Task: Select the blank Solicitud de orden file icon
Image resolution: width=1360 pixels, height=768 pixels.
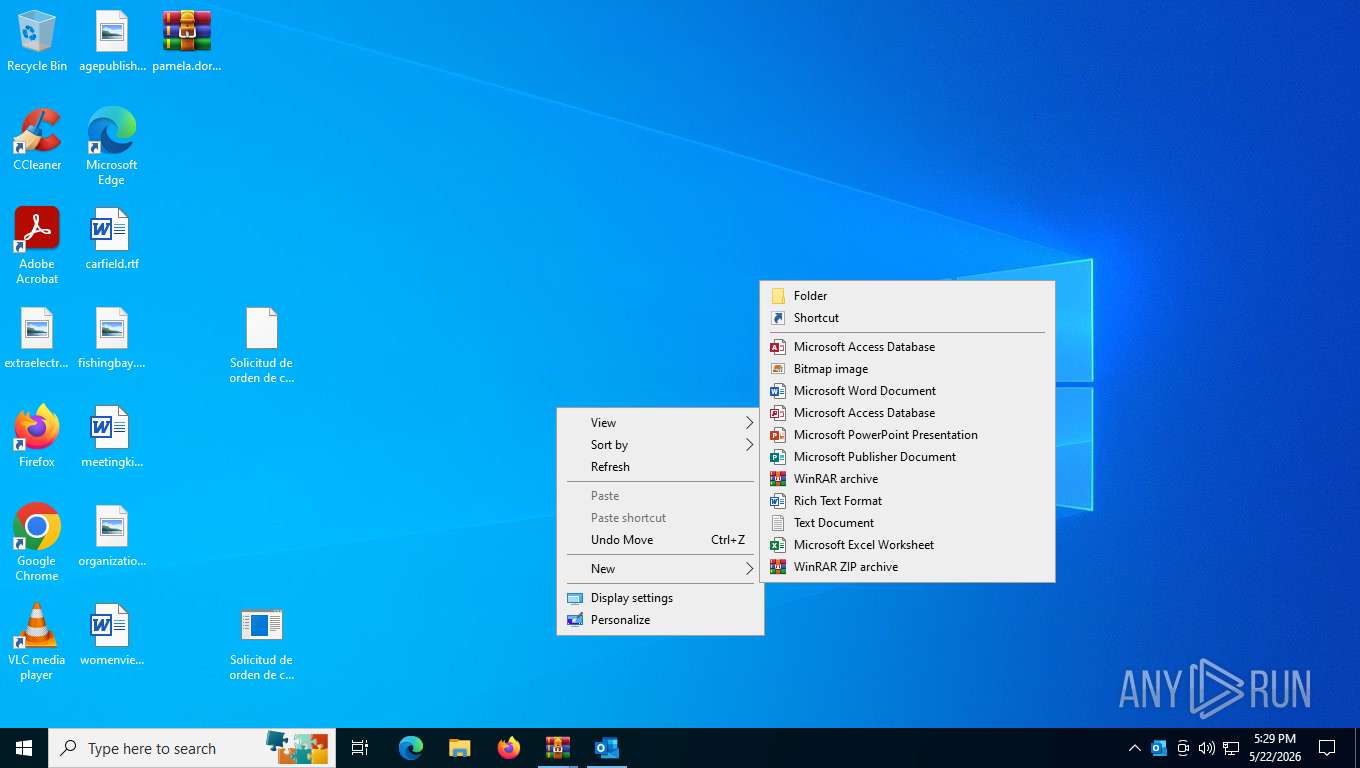Action: coord(262,345)
